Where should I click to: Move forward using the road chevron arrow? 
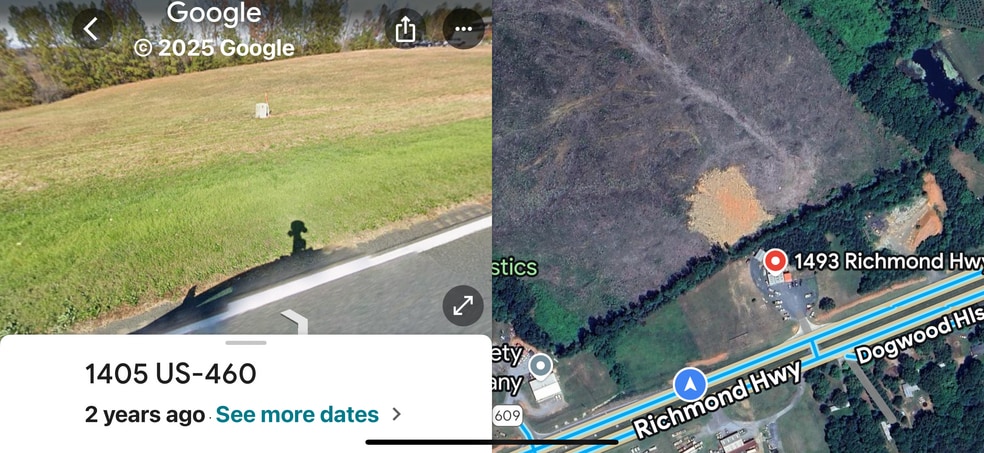click(x=295, y=321)
